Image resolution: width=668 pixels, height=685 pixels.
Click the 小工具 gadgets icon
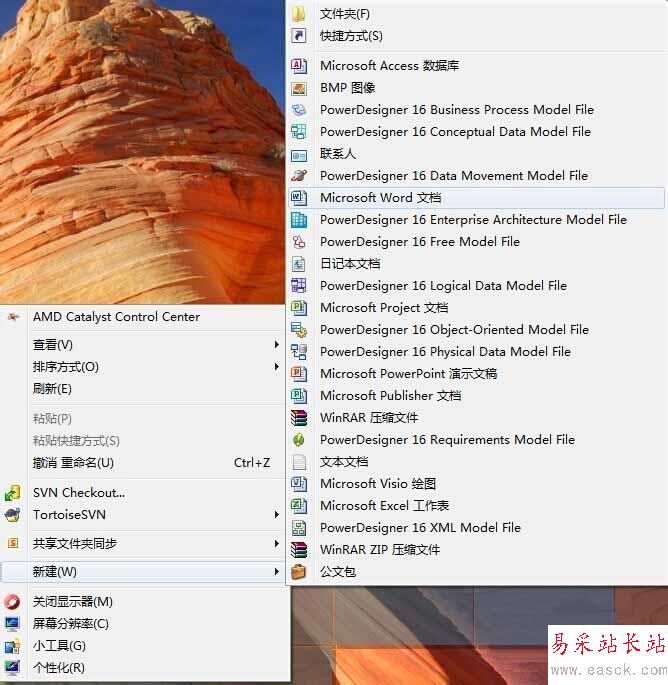tap(12, 646)
